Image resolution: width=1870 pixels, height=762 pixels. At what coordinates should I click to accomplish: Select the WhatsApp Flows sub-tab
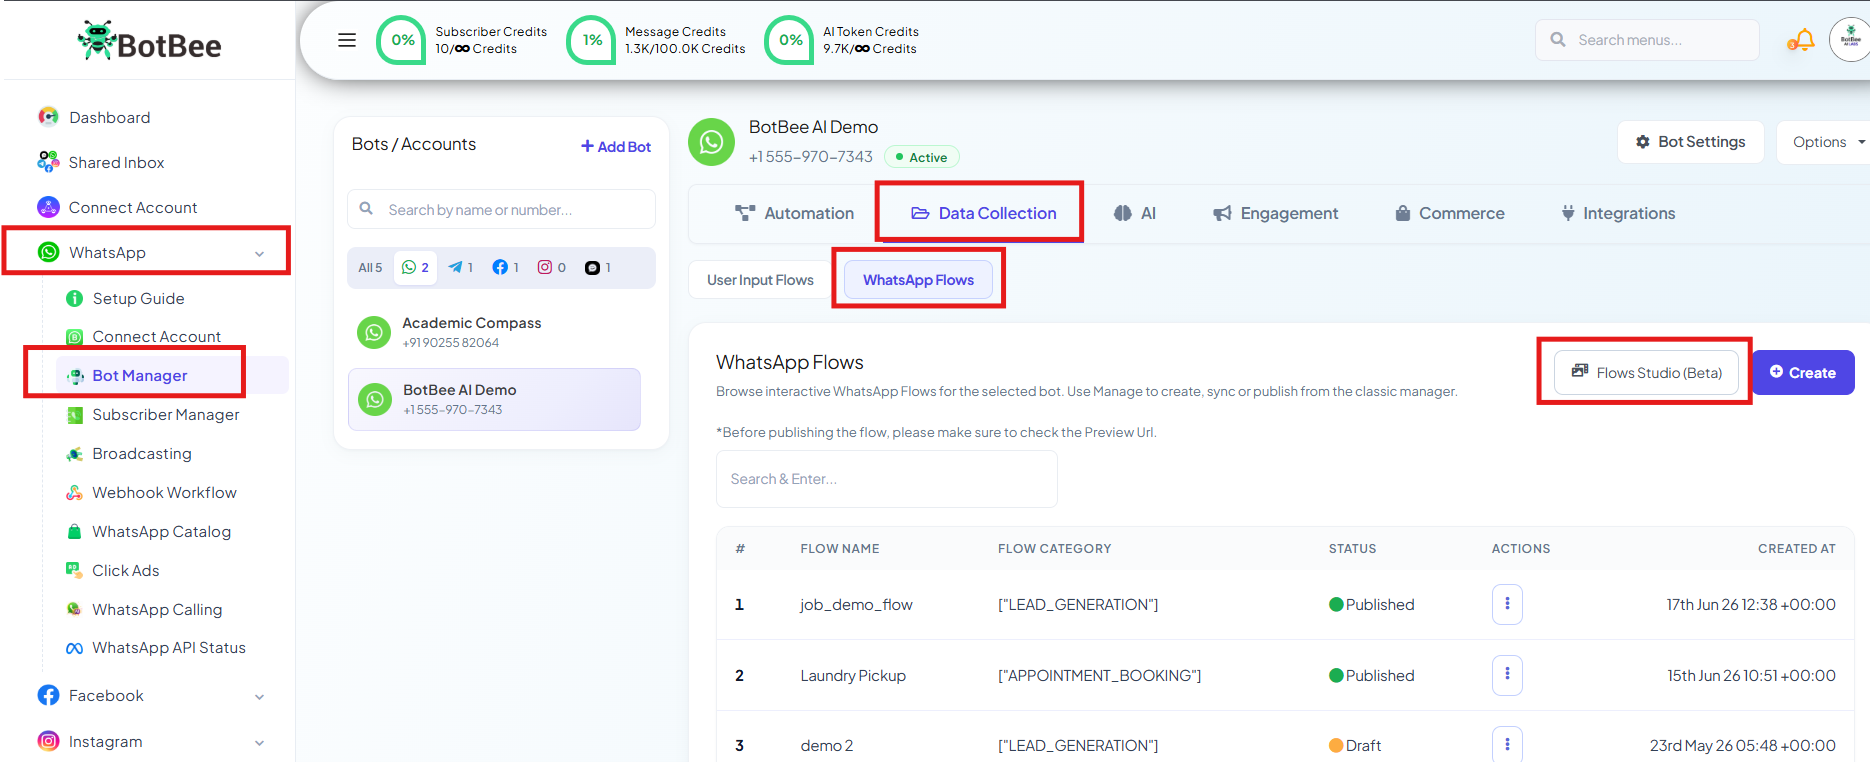918,280
